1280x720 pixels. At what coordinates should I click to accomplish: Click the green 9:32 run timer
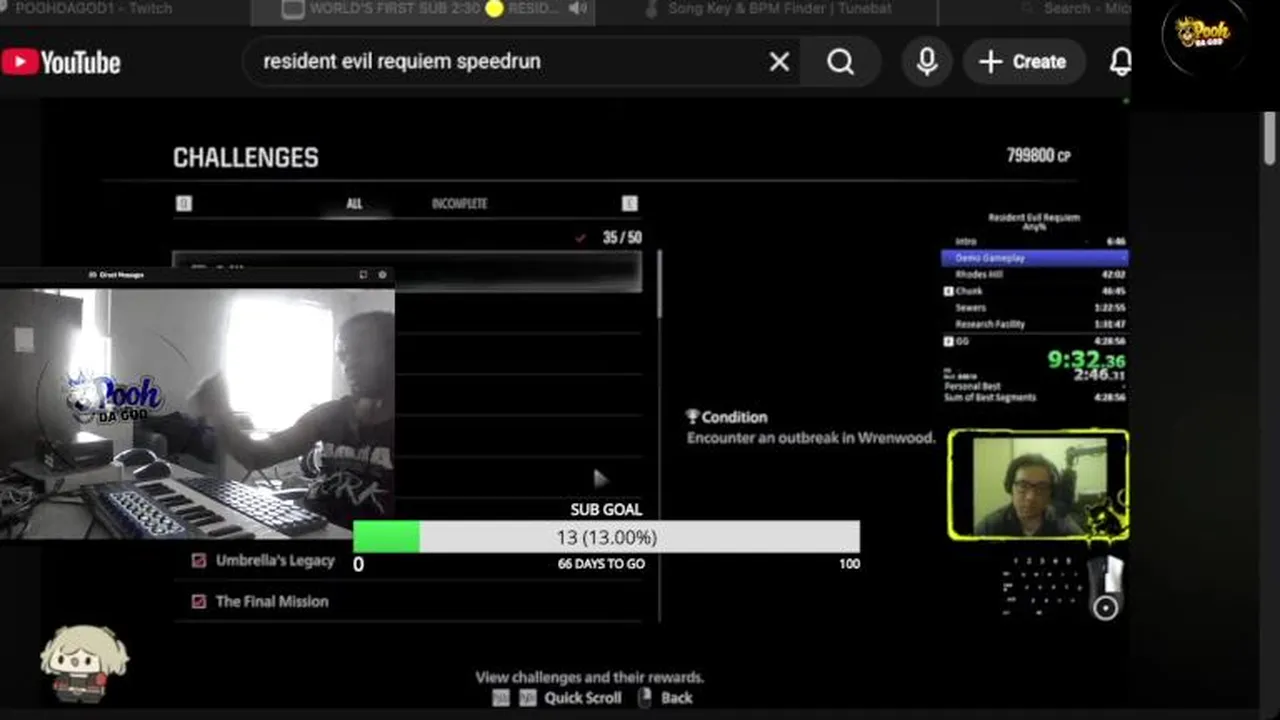coord(1087,360)
